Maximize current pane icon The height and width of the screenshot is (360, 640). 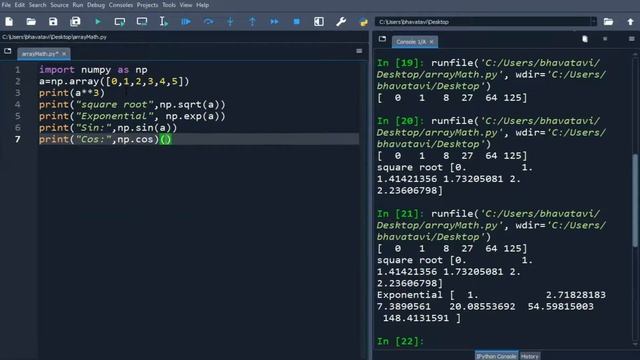click(319, 22)
